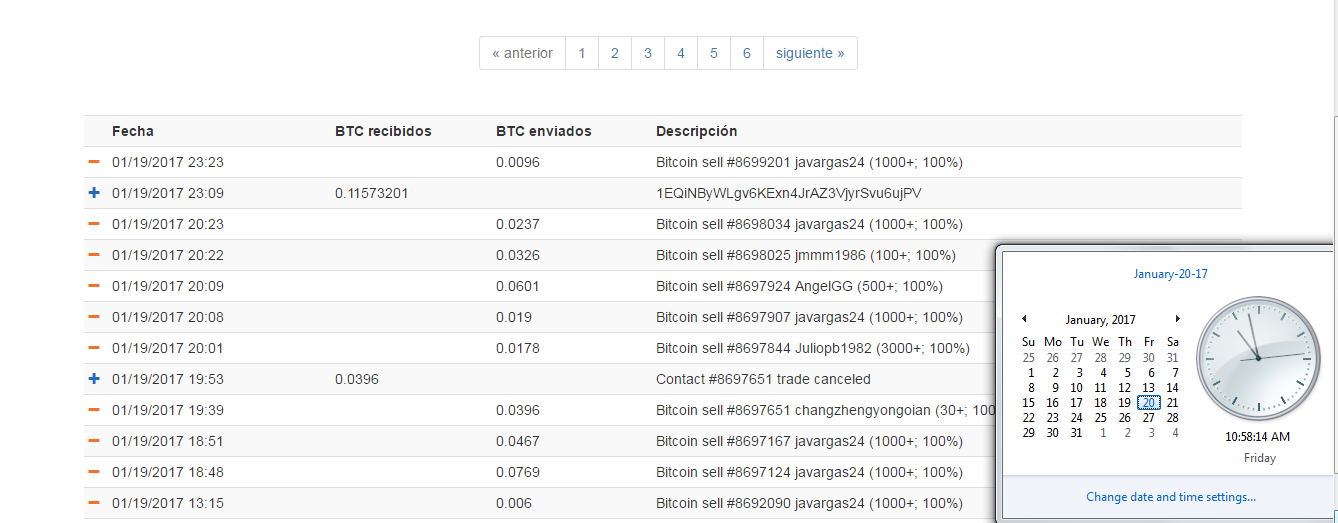Open Change date and time settings

pos(1171,497)
